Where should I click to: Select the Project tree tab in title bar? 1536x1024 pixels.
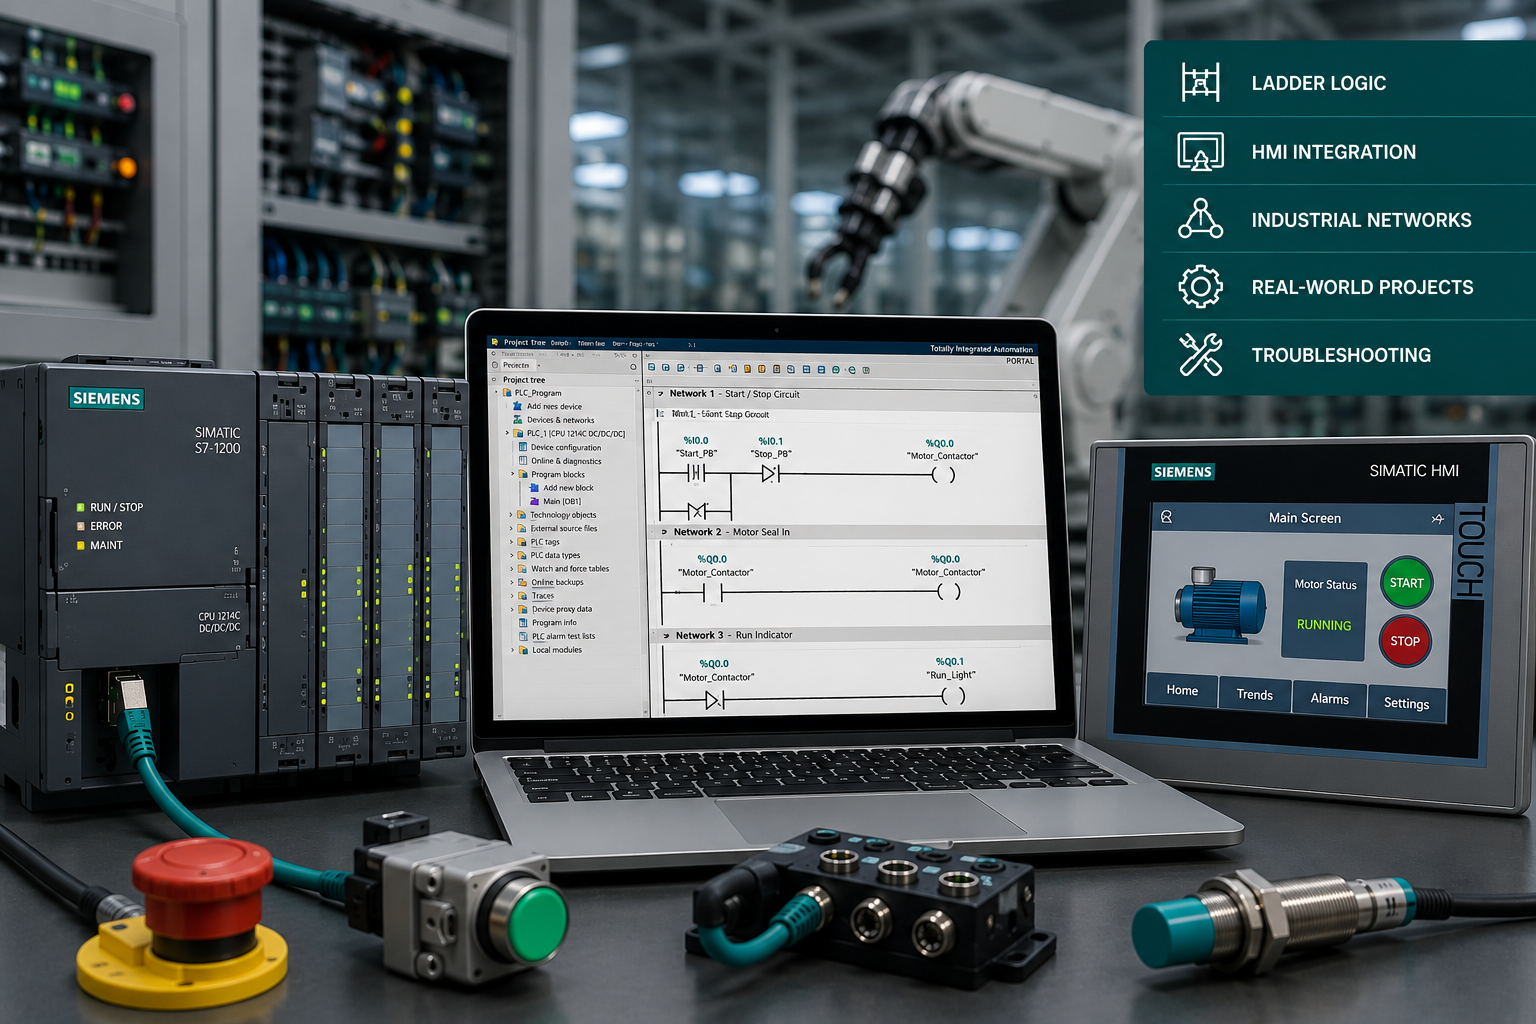click(524, 342)
